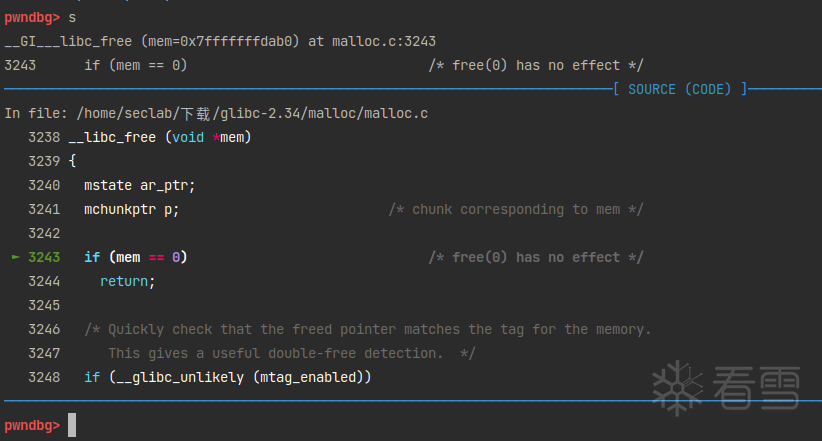Image resolution: width=822 pixels, height=441 pixels.
Task: Click the 'Quickly check that the freed pointer' comment
Action: (367, 329)
